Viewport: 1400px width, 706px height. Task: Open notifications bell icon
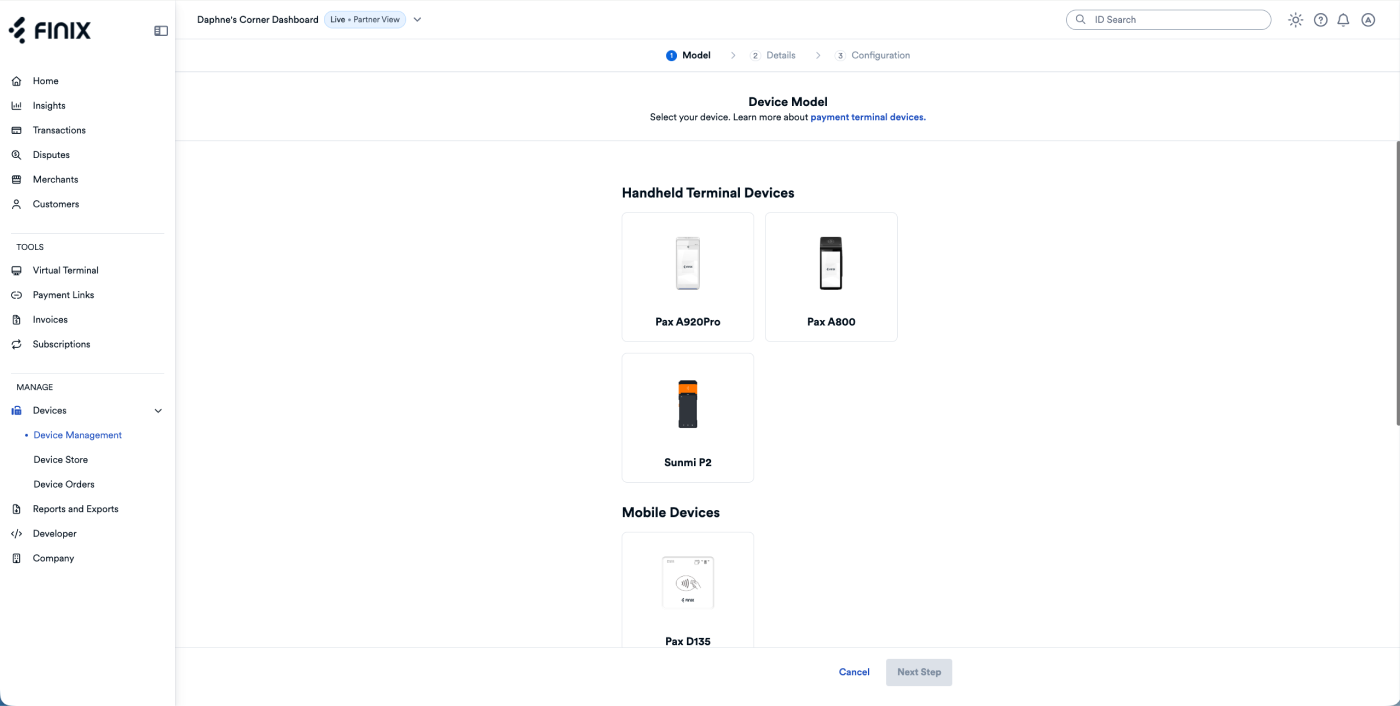pyautogui.click(x=1344, y=20)
